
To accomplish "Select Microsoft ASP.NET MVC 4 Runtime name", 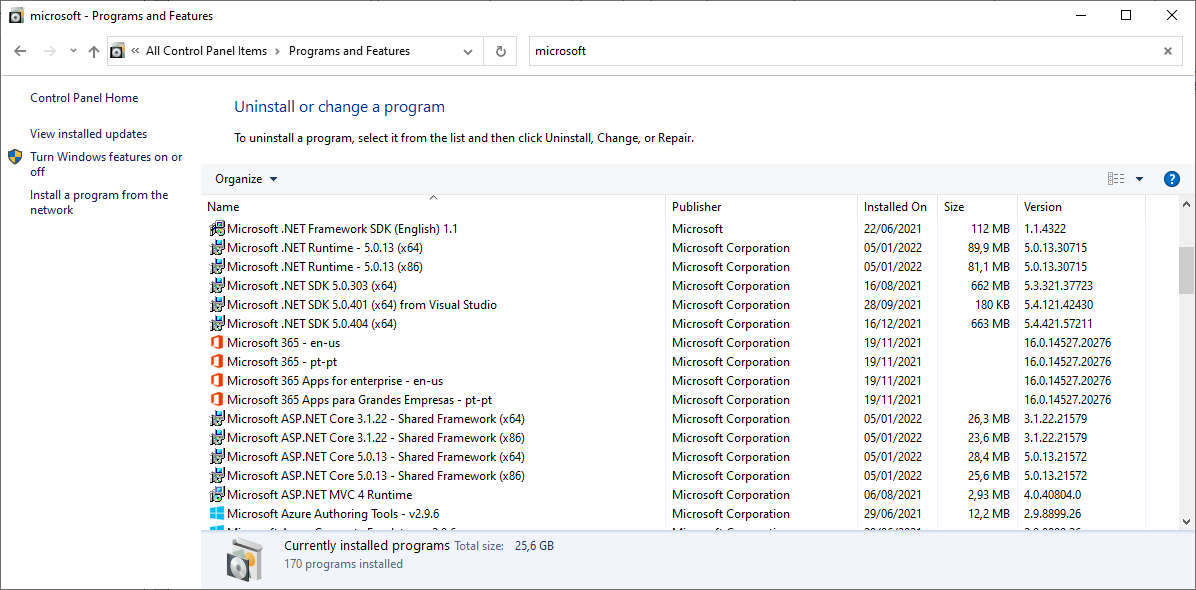I will pos(320,495).
